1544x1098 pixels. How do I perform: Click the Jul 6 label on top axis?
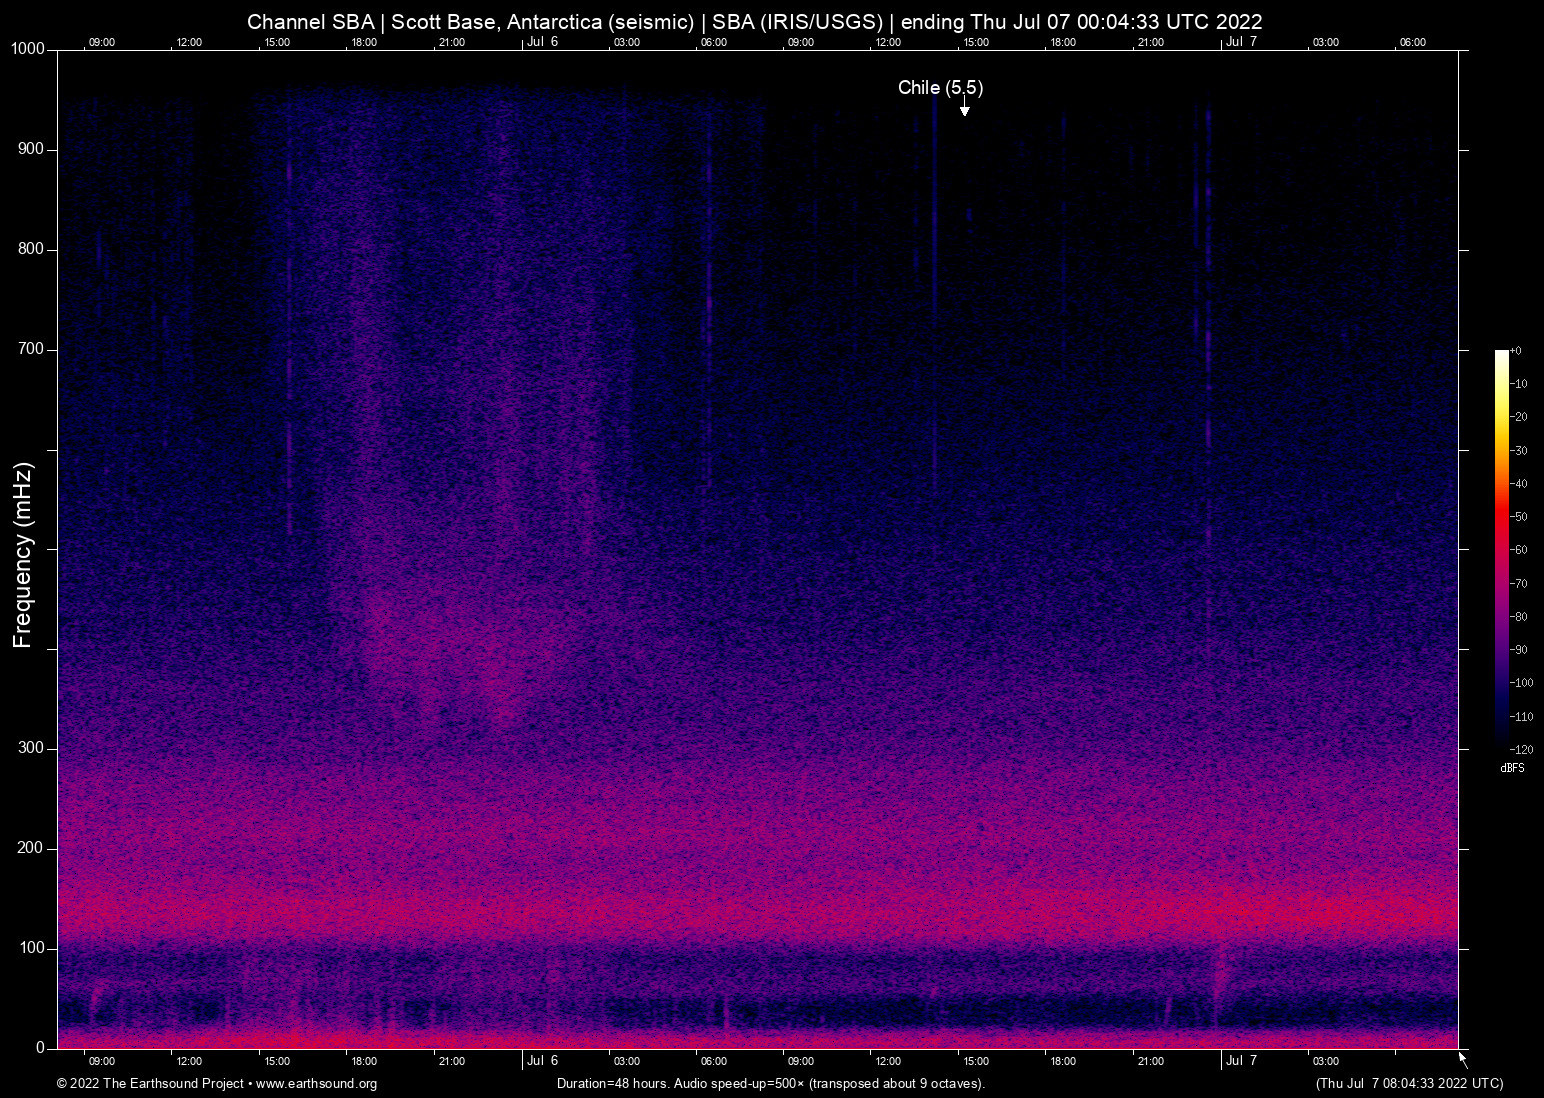tap(543, 42)
